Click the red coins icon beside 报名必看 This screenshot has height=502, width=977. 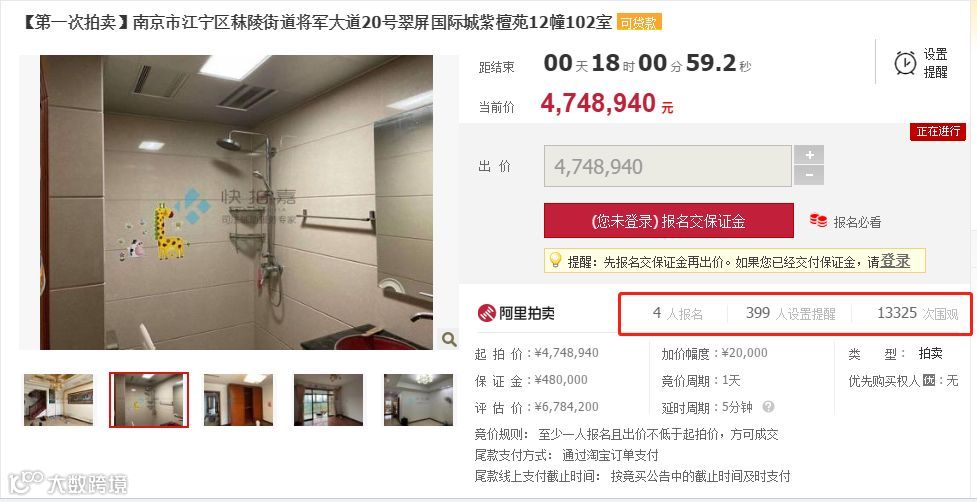[x=818, y=220]
